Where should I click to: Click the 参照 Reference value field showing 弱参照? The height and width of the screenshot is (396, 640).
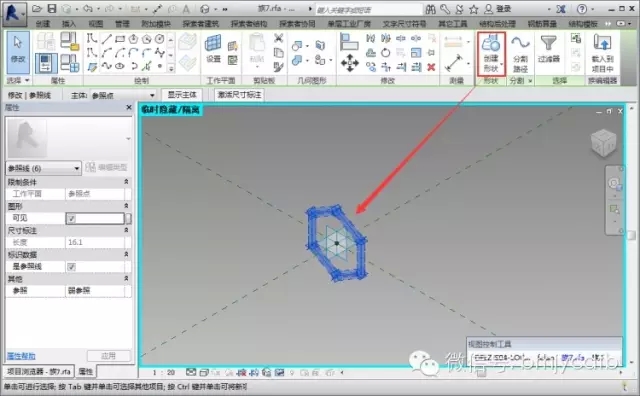[x=95, y=291]
